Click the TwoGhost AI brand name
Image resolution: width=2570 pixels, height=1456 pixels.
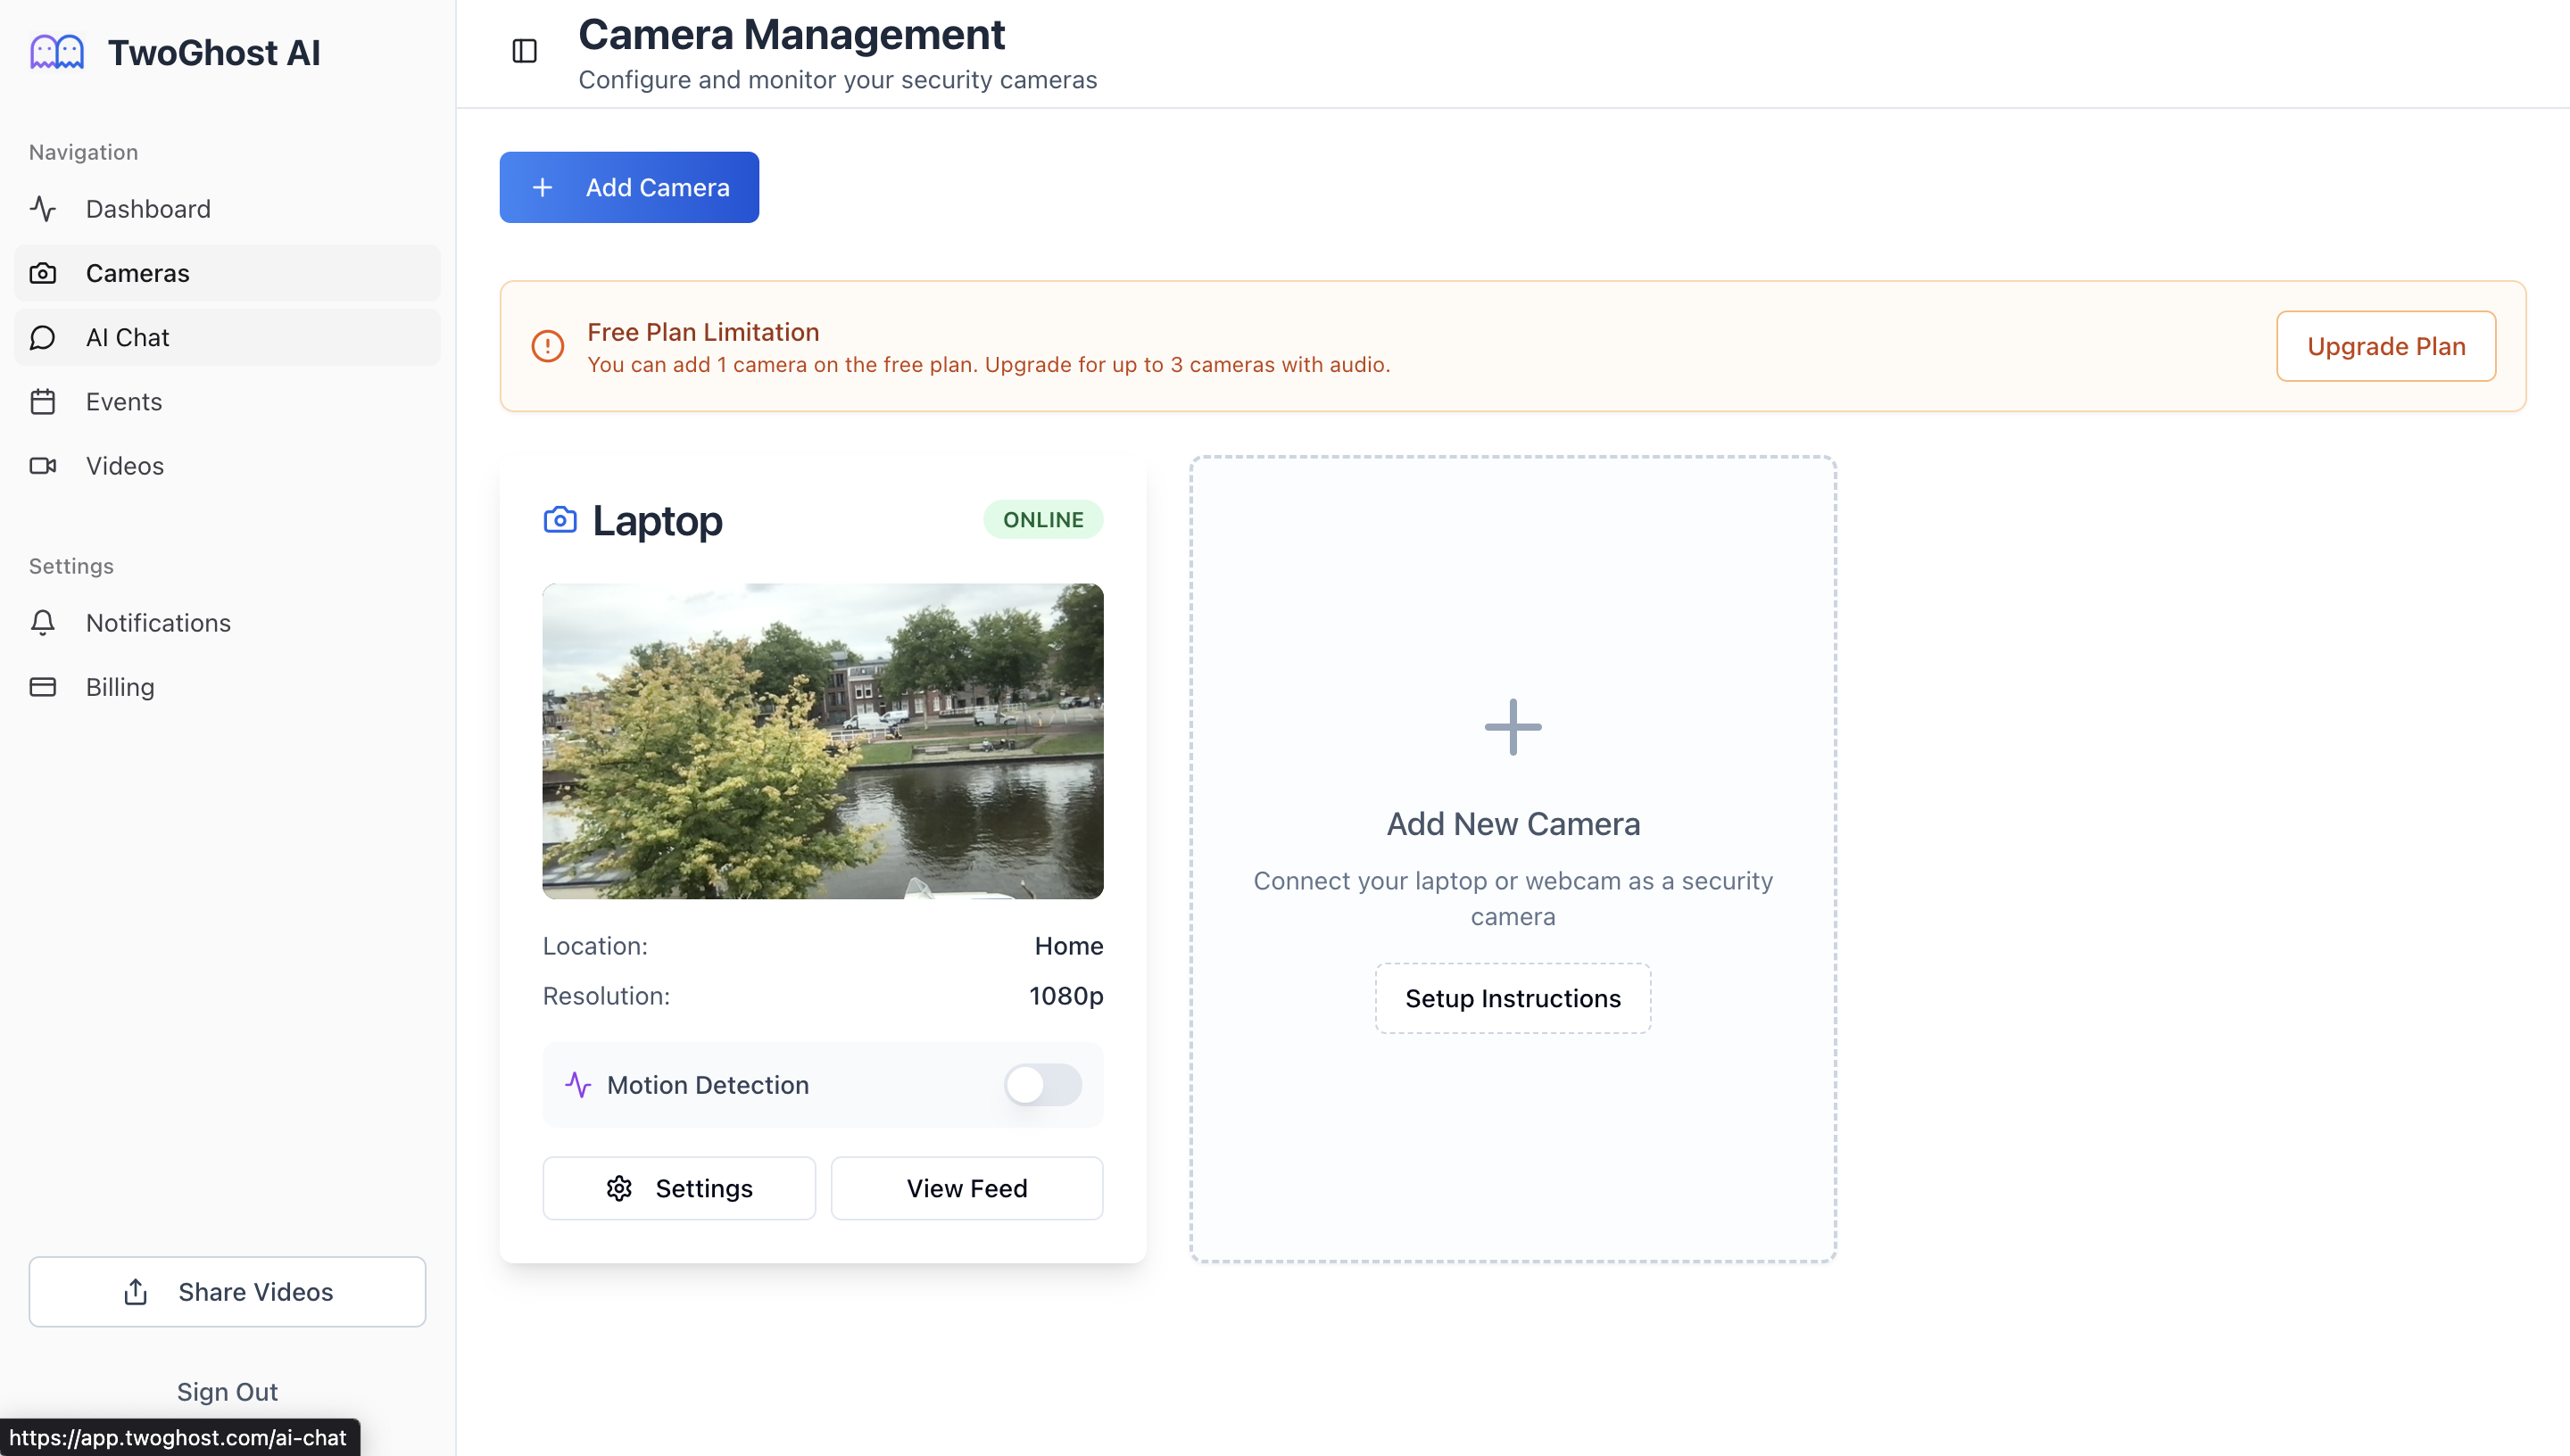[214, 53]
